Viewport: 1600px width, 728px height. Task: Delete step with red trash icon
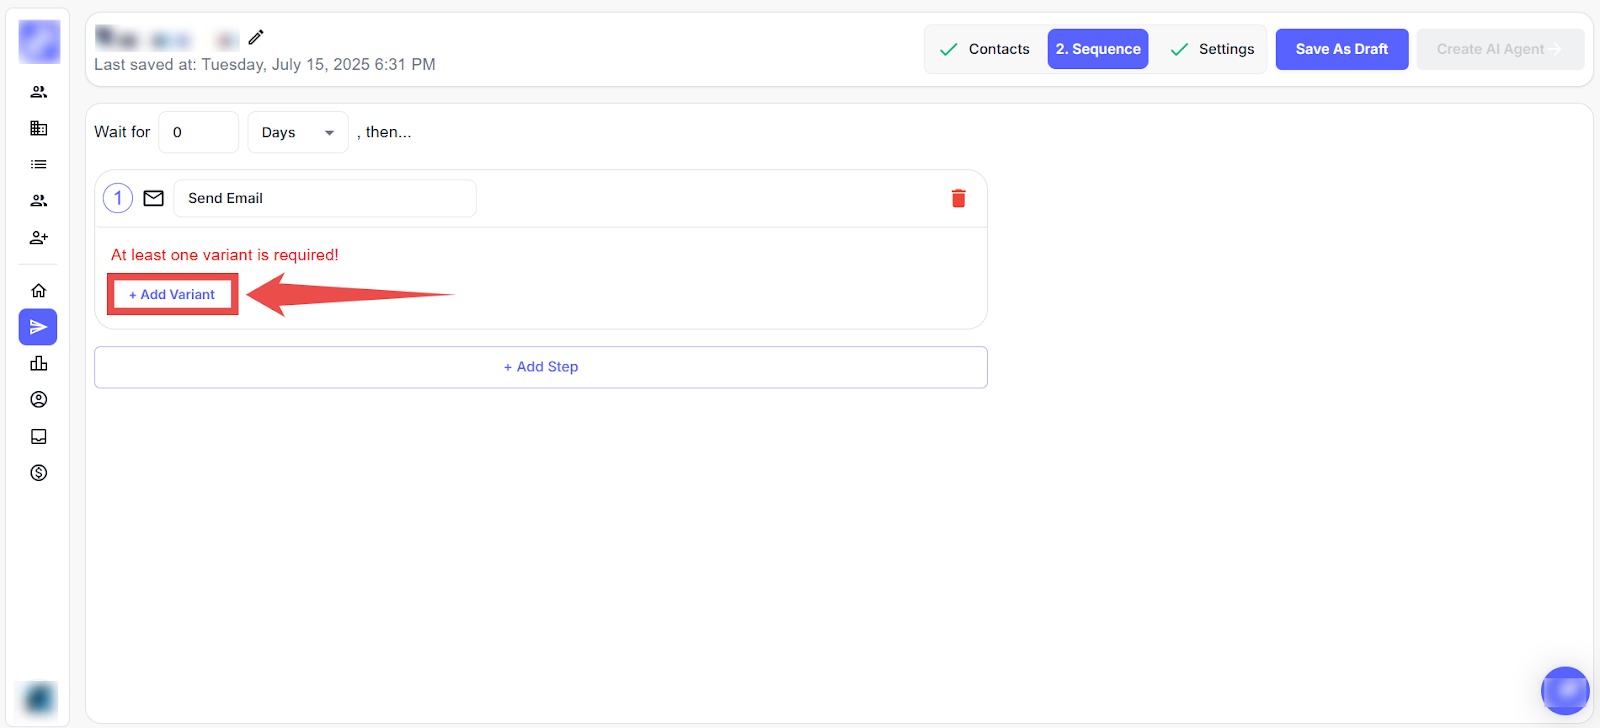point(958,198)
